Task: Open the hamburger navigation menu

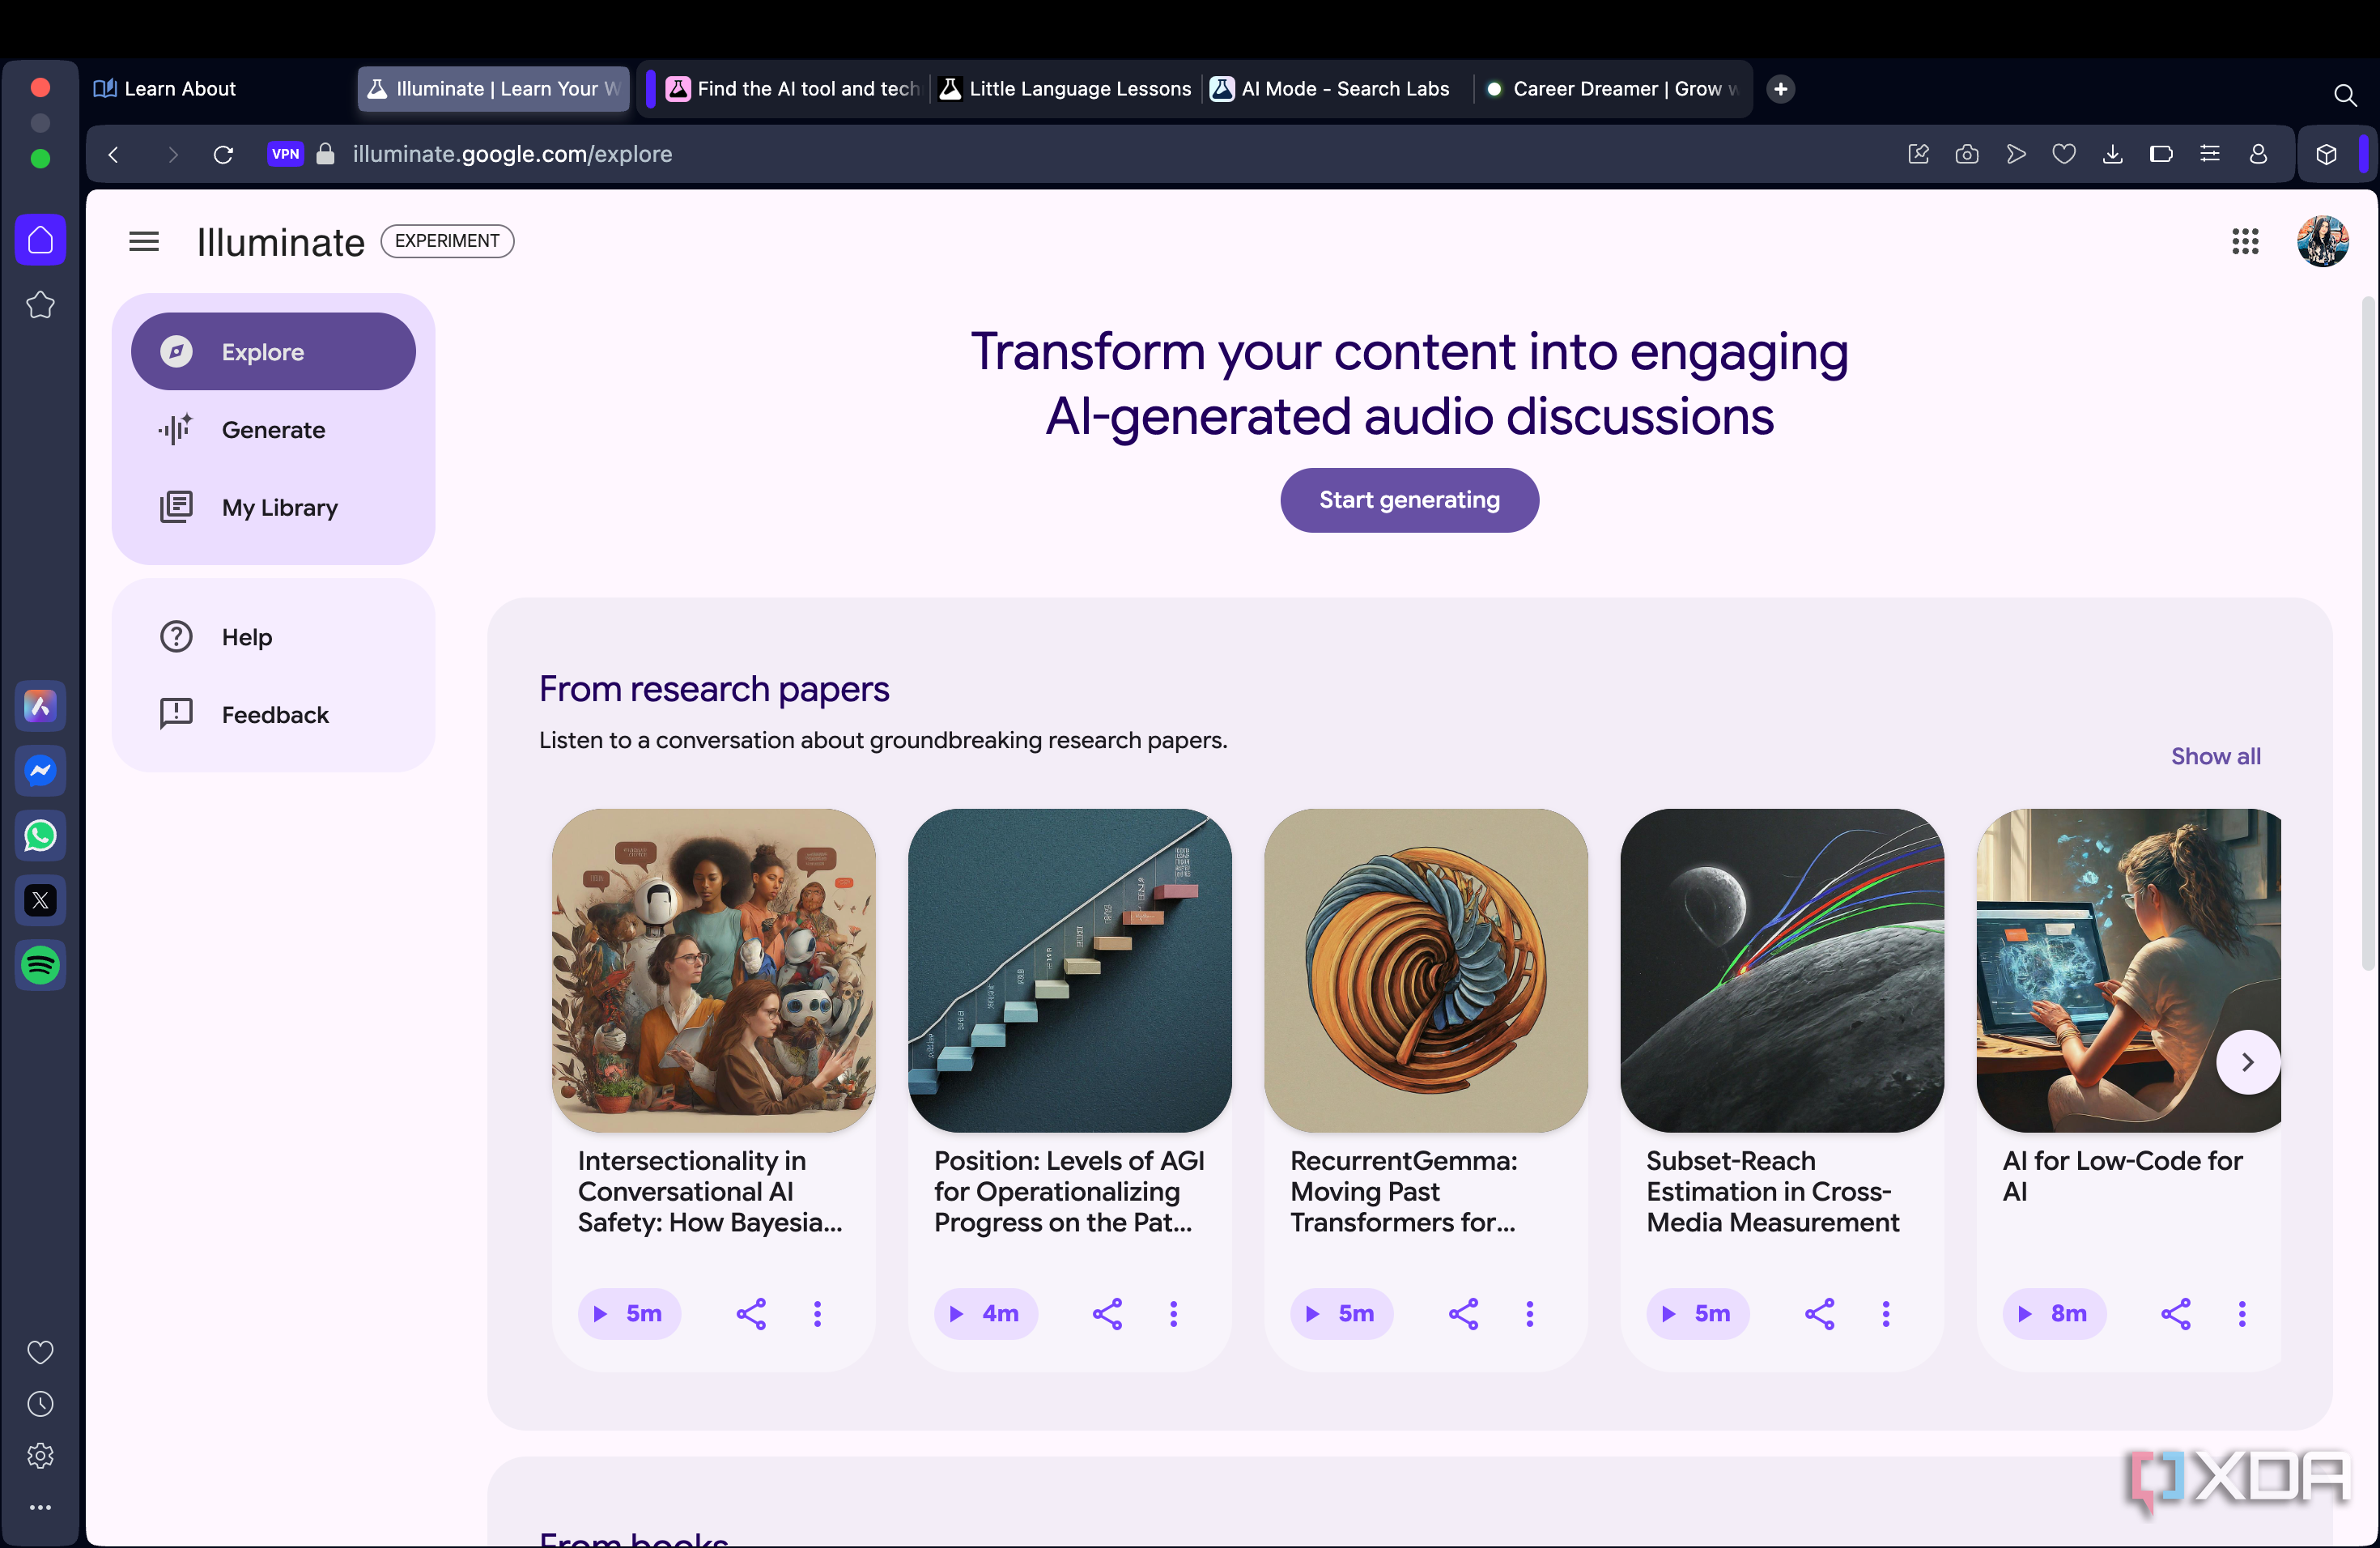Action: (x=144, y=241)
